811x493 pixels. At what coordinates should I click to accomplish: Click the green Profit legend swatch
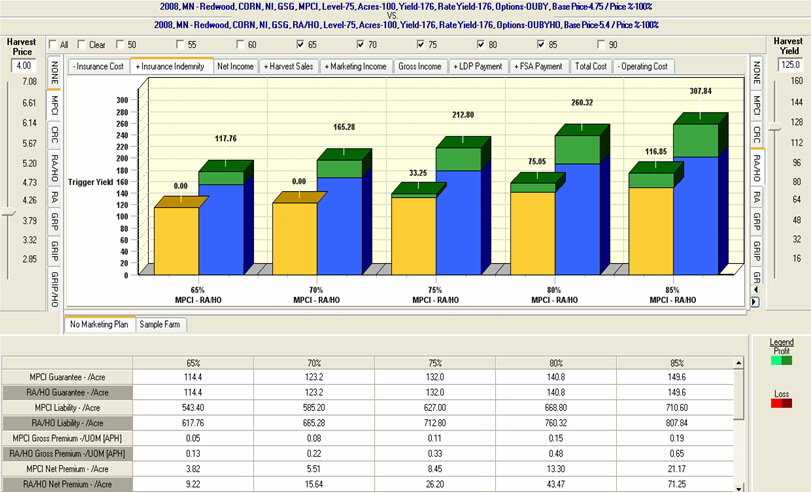(x=781, y=361)
